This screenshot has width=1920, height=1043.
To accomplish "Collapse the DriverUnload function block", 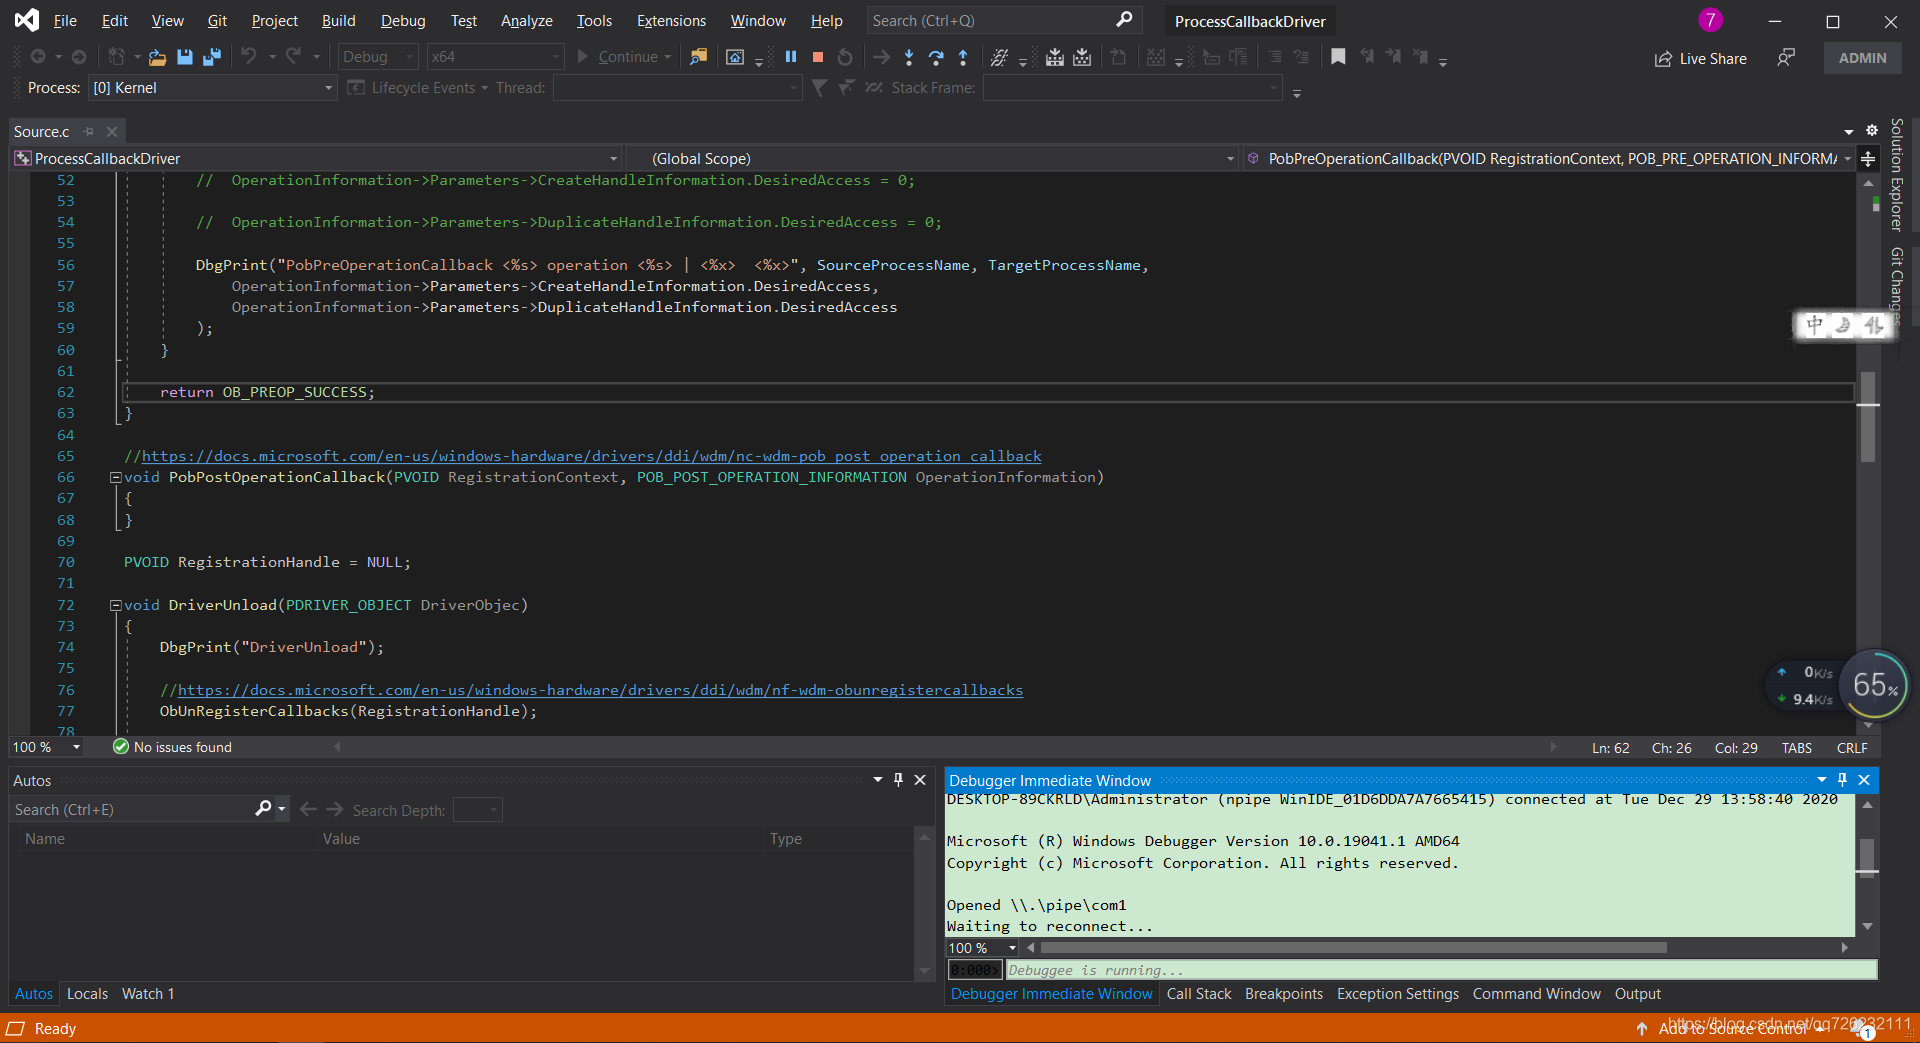I will (116, 605).
